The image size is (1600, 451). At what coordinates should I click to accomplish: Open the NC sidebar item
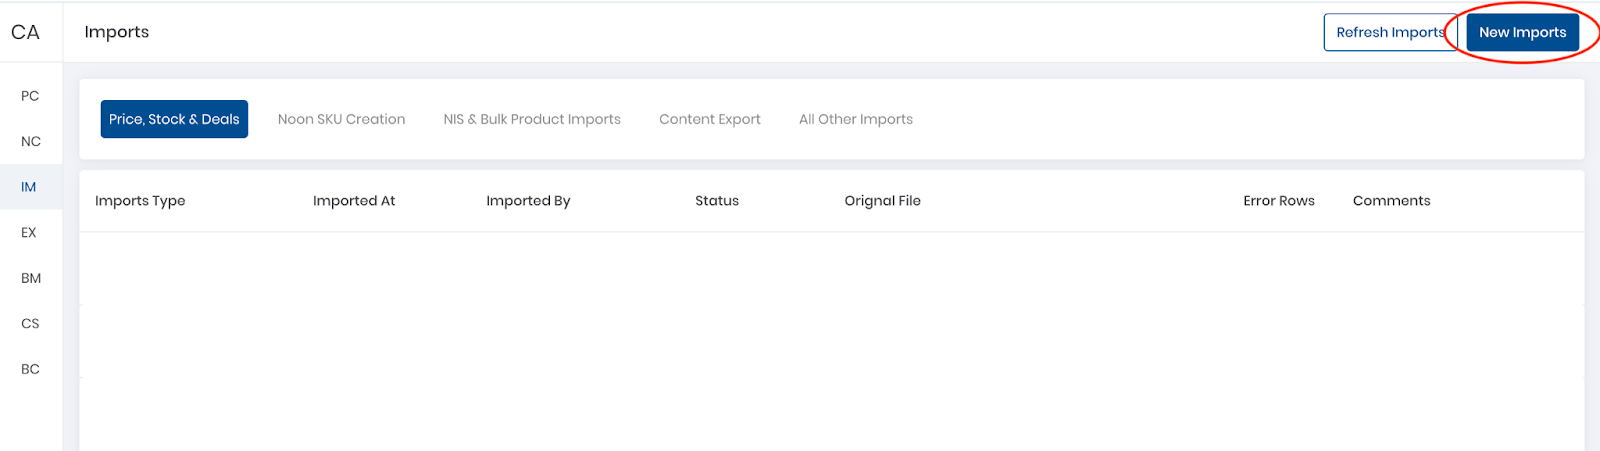pos(30,141)
